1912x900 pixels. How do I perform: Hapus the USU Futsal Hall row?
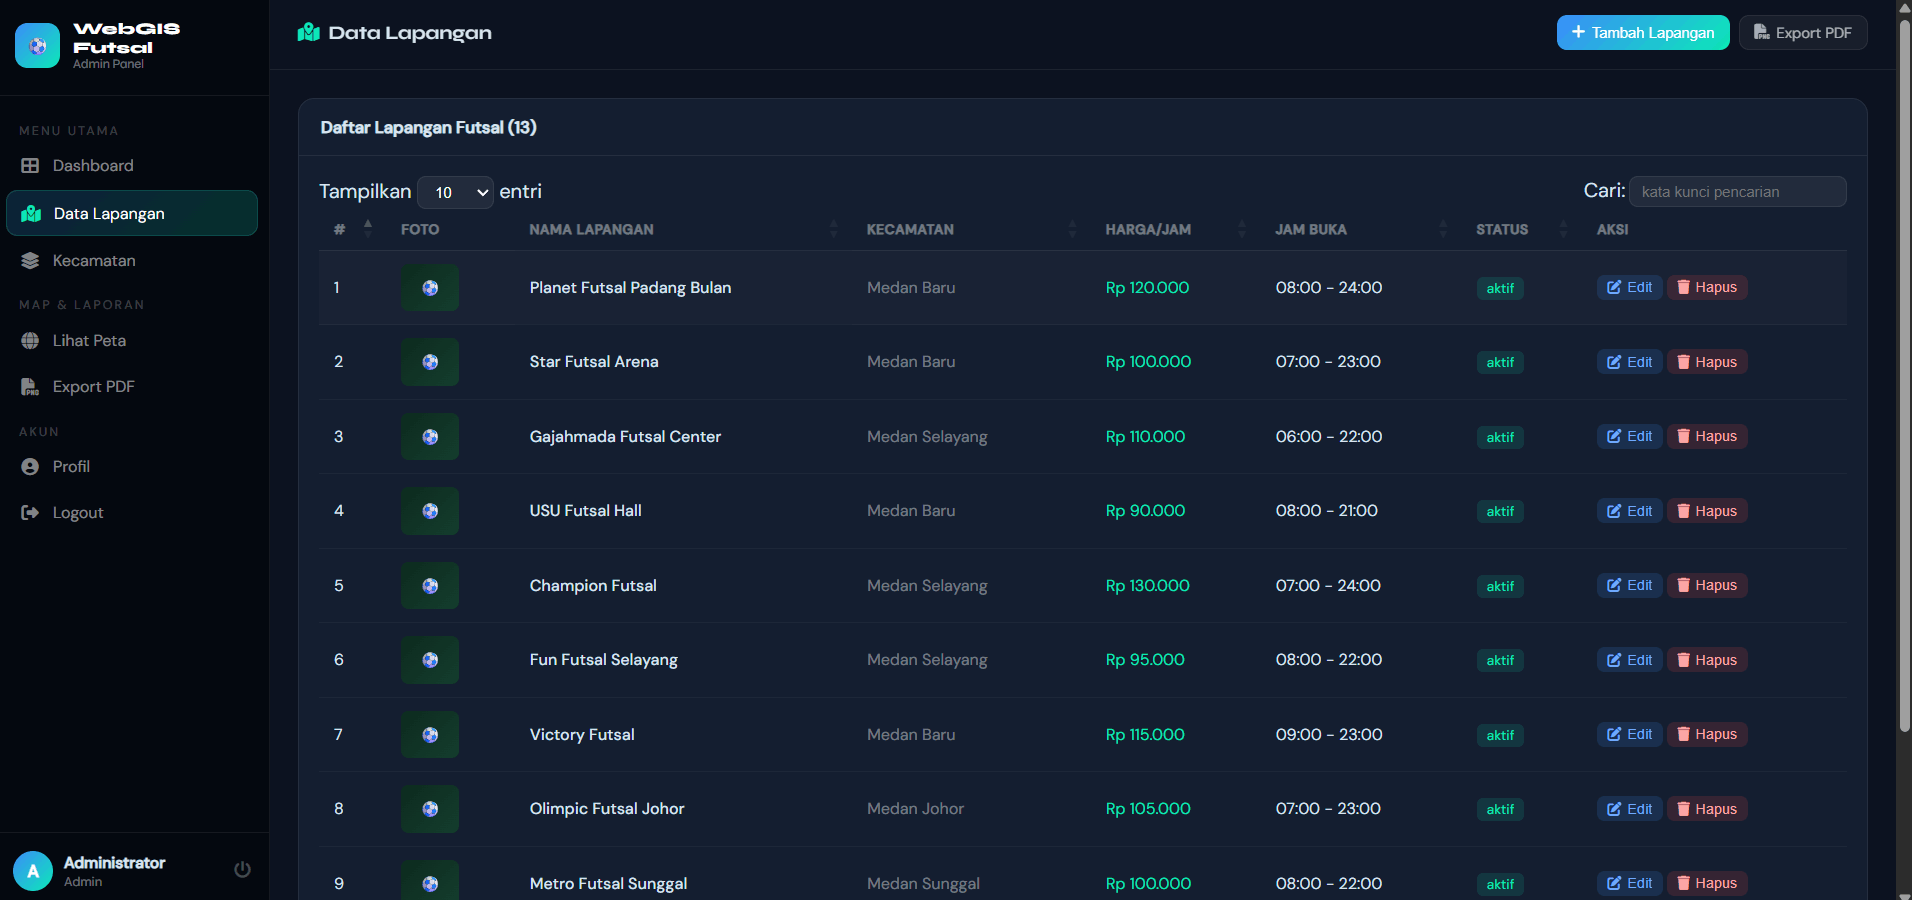tap(1707, 511)
